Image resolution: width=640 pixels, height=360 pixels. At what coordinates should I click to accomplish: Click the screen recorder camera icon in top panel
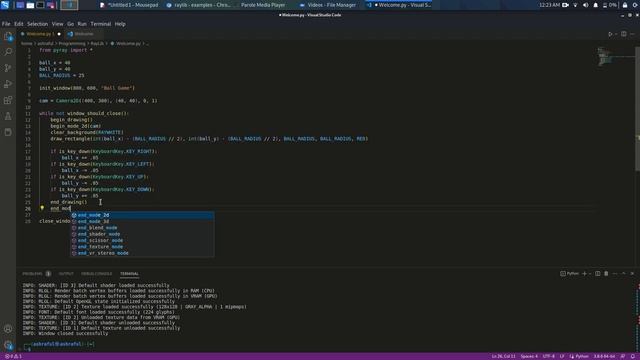565,5
